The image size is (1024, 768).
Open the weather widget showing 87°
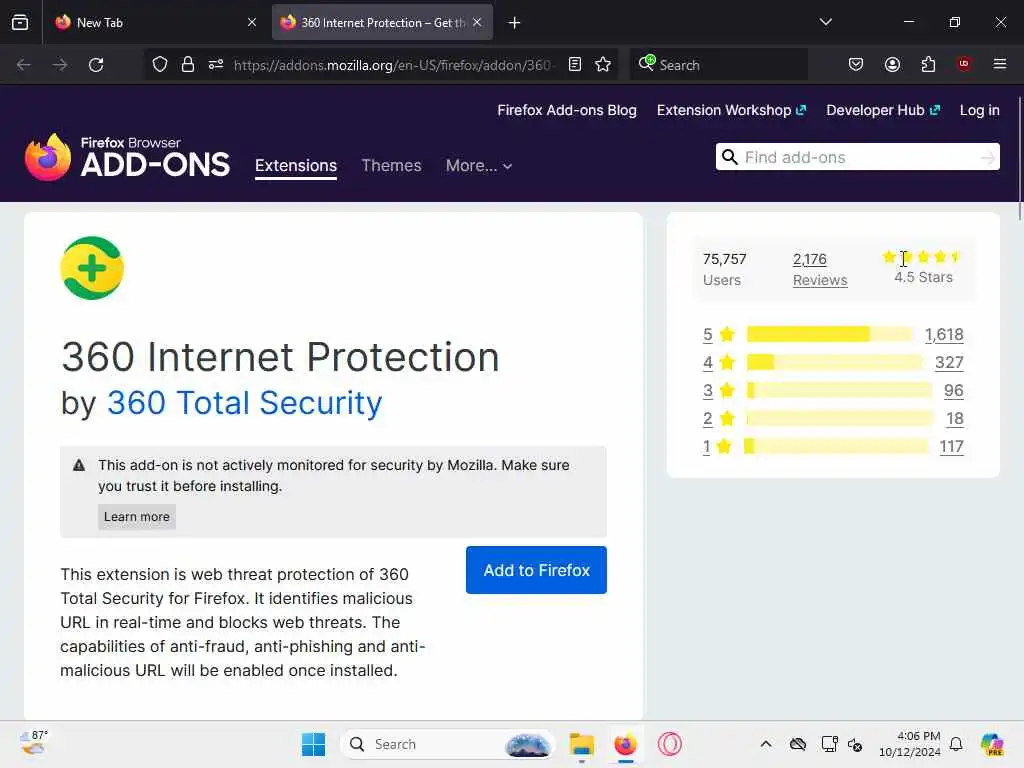[33, 743]
